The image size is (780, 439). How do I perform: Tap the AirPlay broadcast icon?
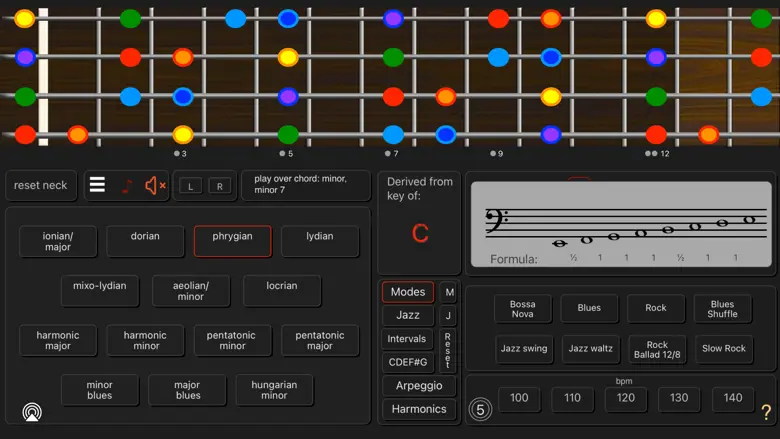tap(32, 412)
